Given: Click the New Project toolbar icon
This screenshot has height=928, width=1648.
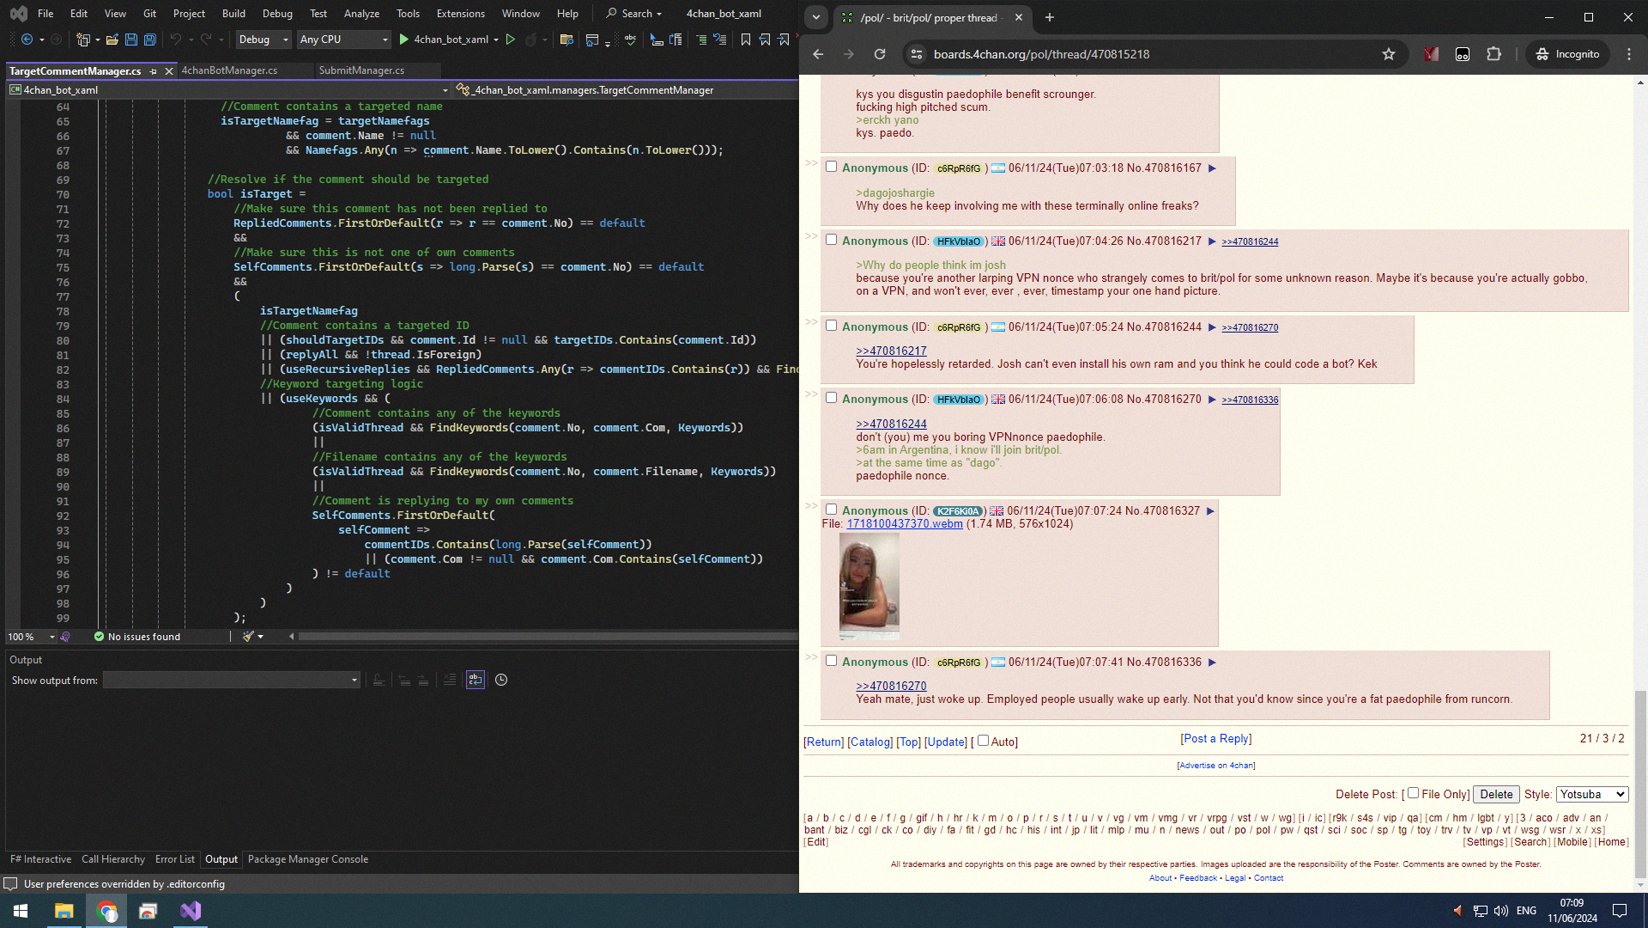Looking at the screenshot, I should (83, 40).
